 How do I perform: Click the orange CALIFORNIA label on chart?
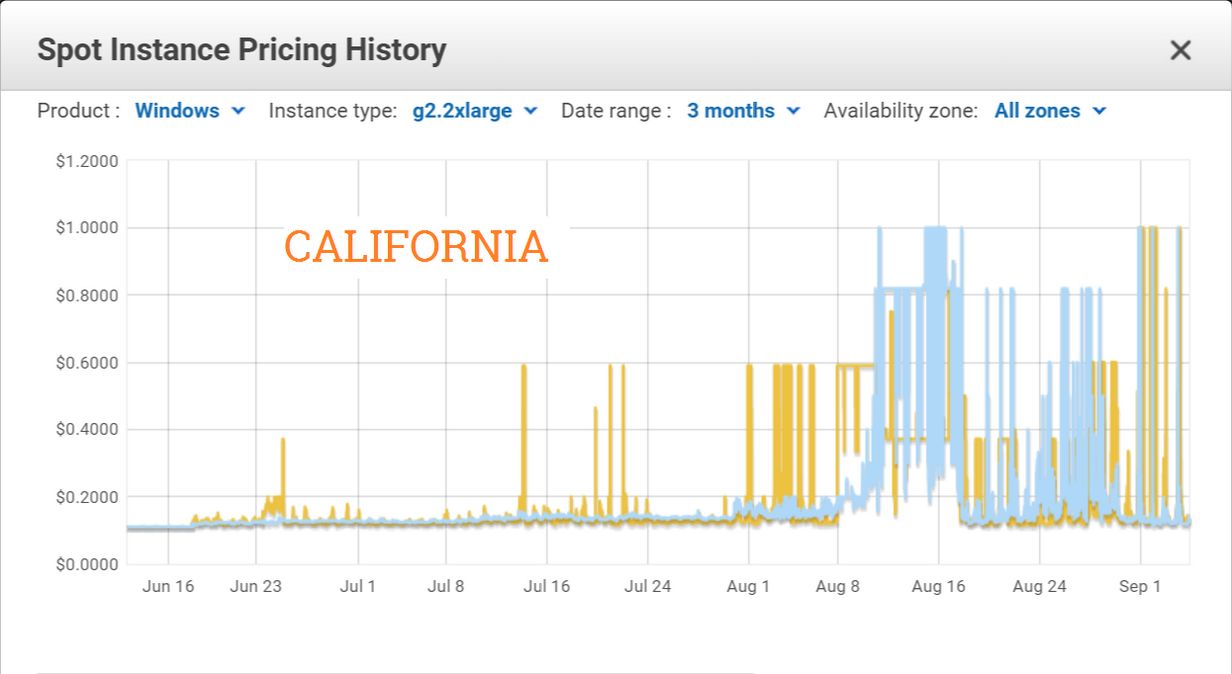click(416, 247)
